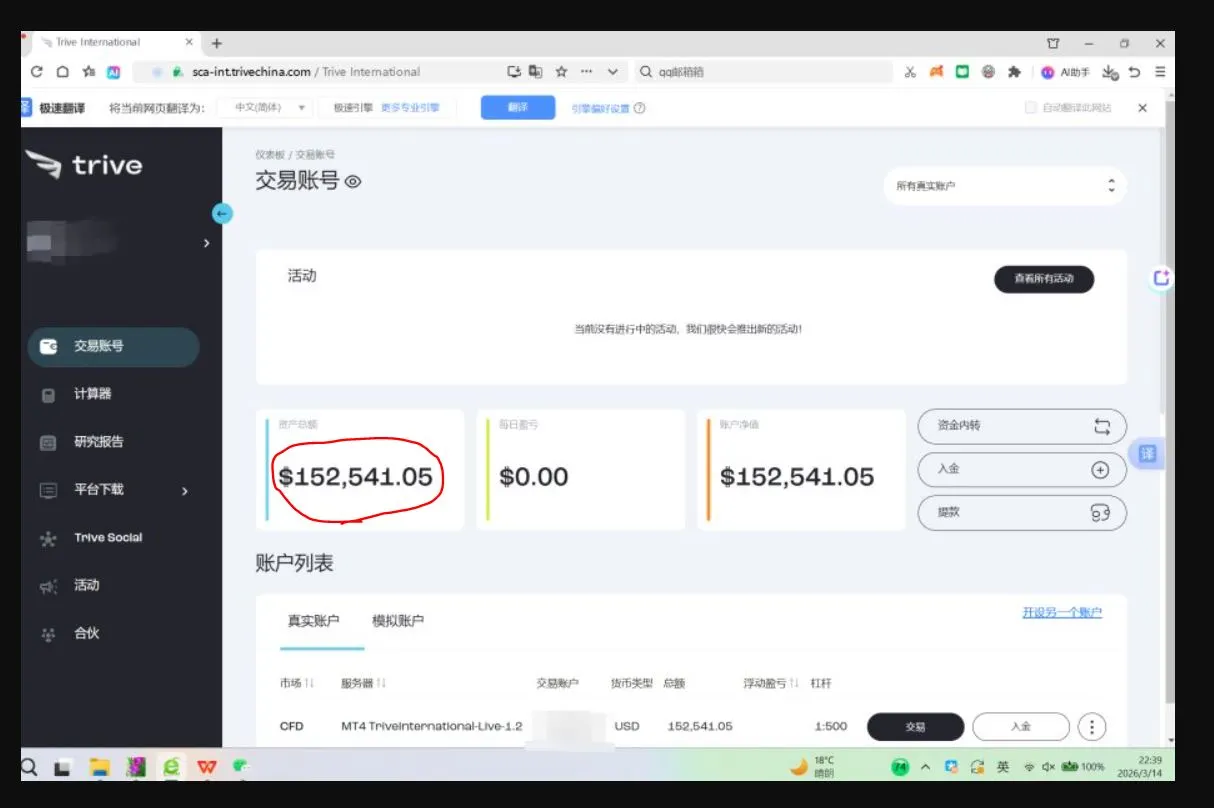Click the research report icon in the sidebar
The height and width of the screenshot is (808, 1214).
point(48,443)
